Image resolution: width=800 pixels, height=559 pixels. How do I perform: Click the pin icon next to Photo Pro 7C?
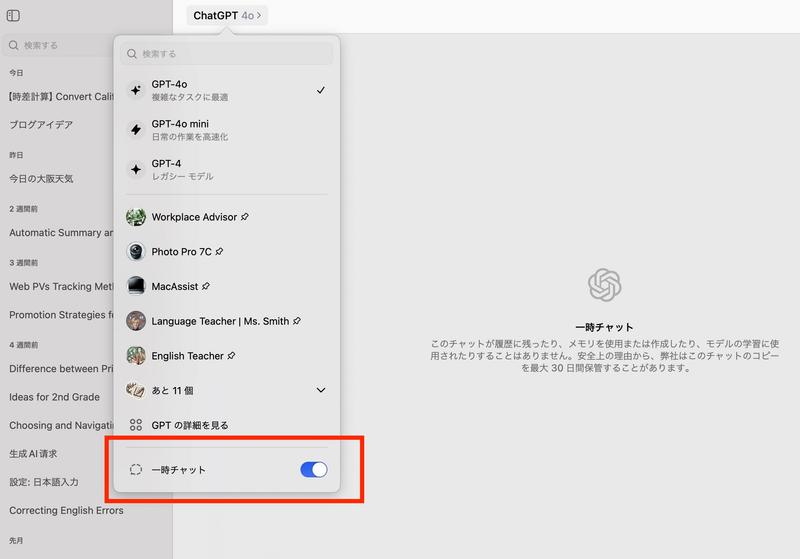coord(219,251)
